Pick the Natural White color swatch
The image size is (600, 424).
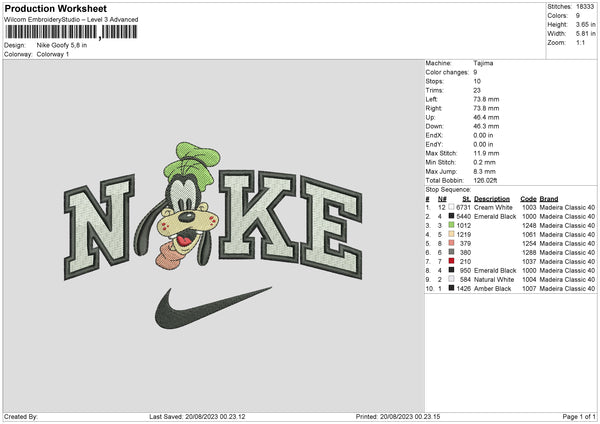click(x=452, y=279)
